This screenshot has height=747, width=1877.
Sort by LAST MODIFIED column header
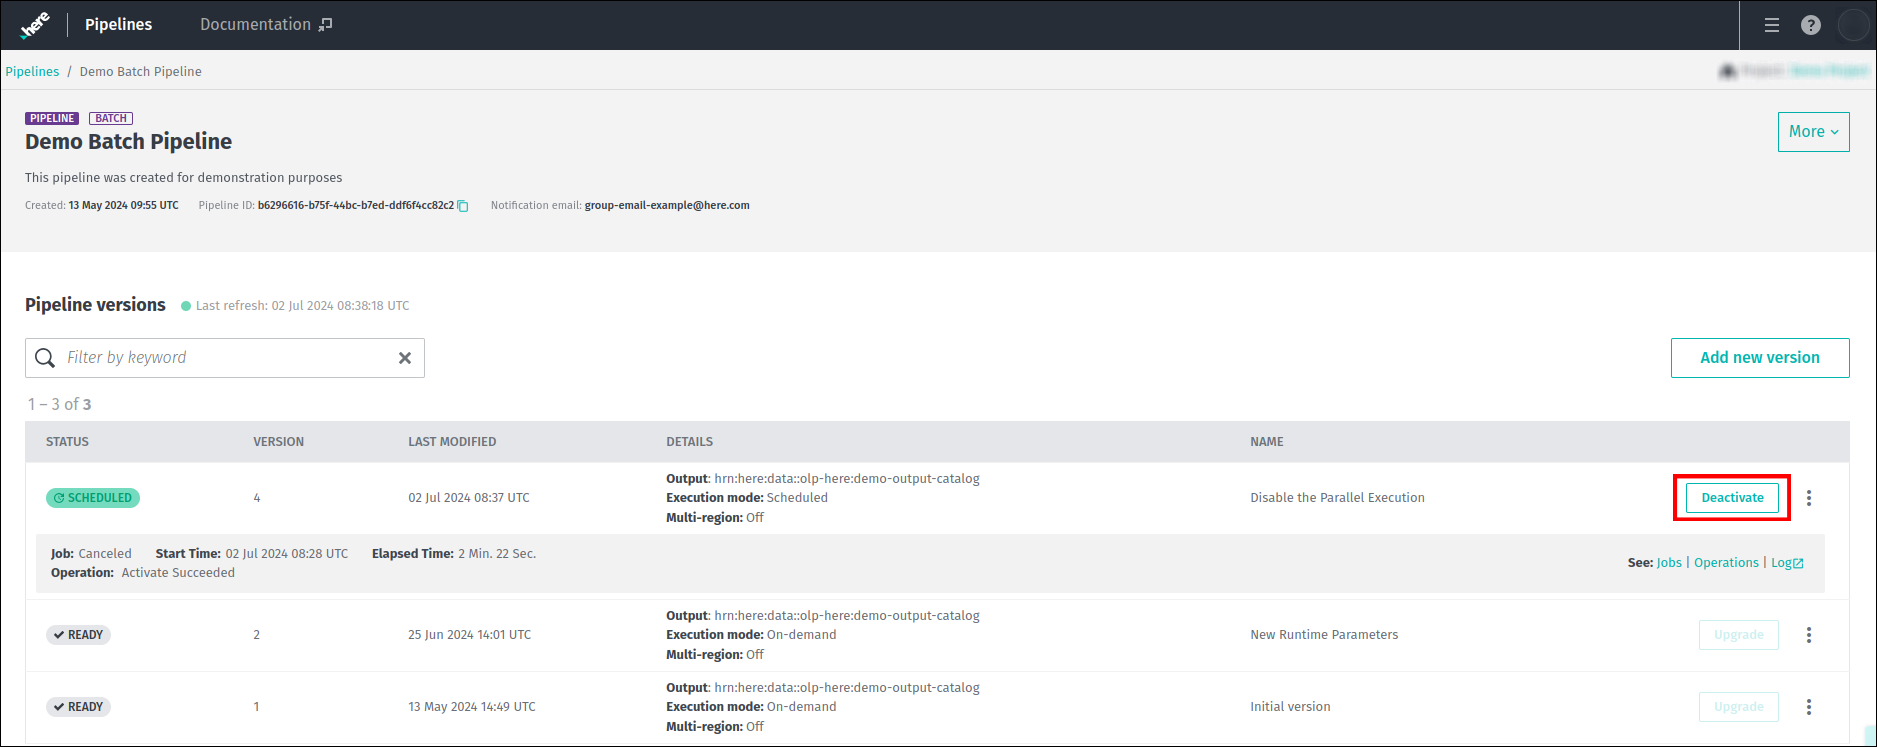452,442
